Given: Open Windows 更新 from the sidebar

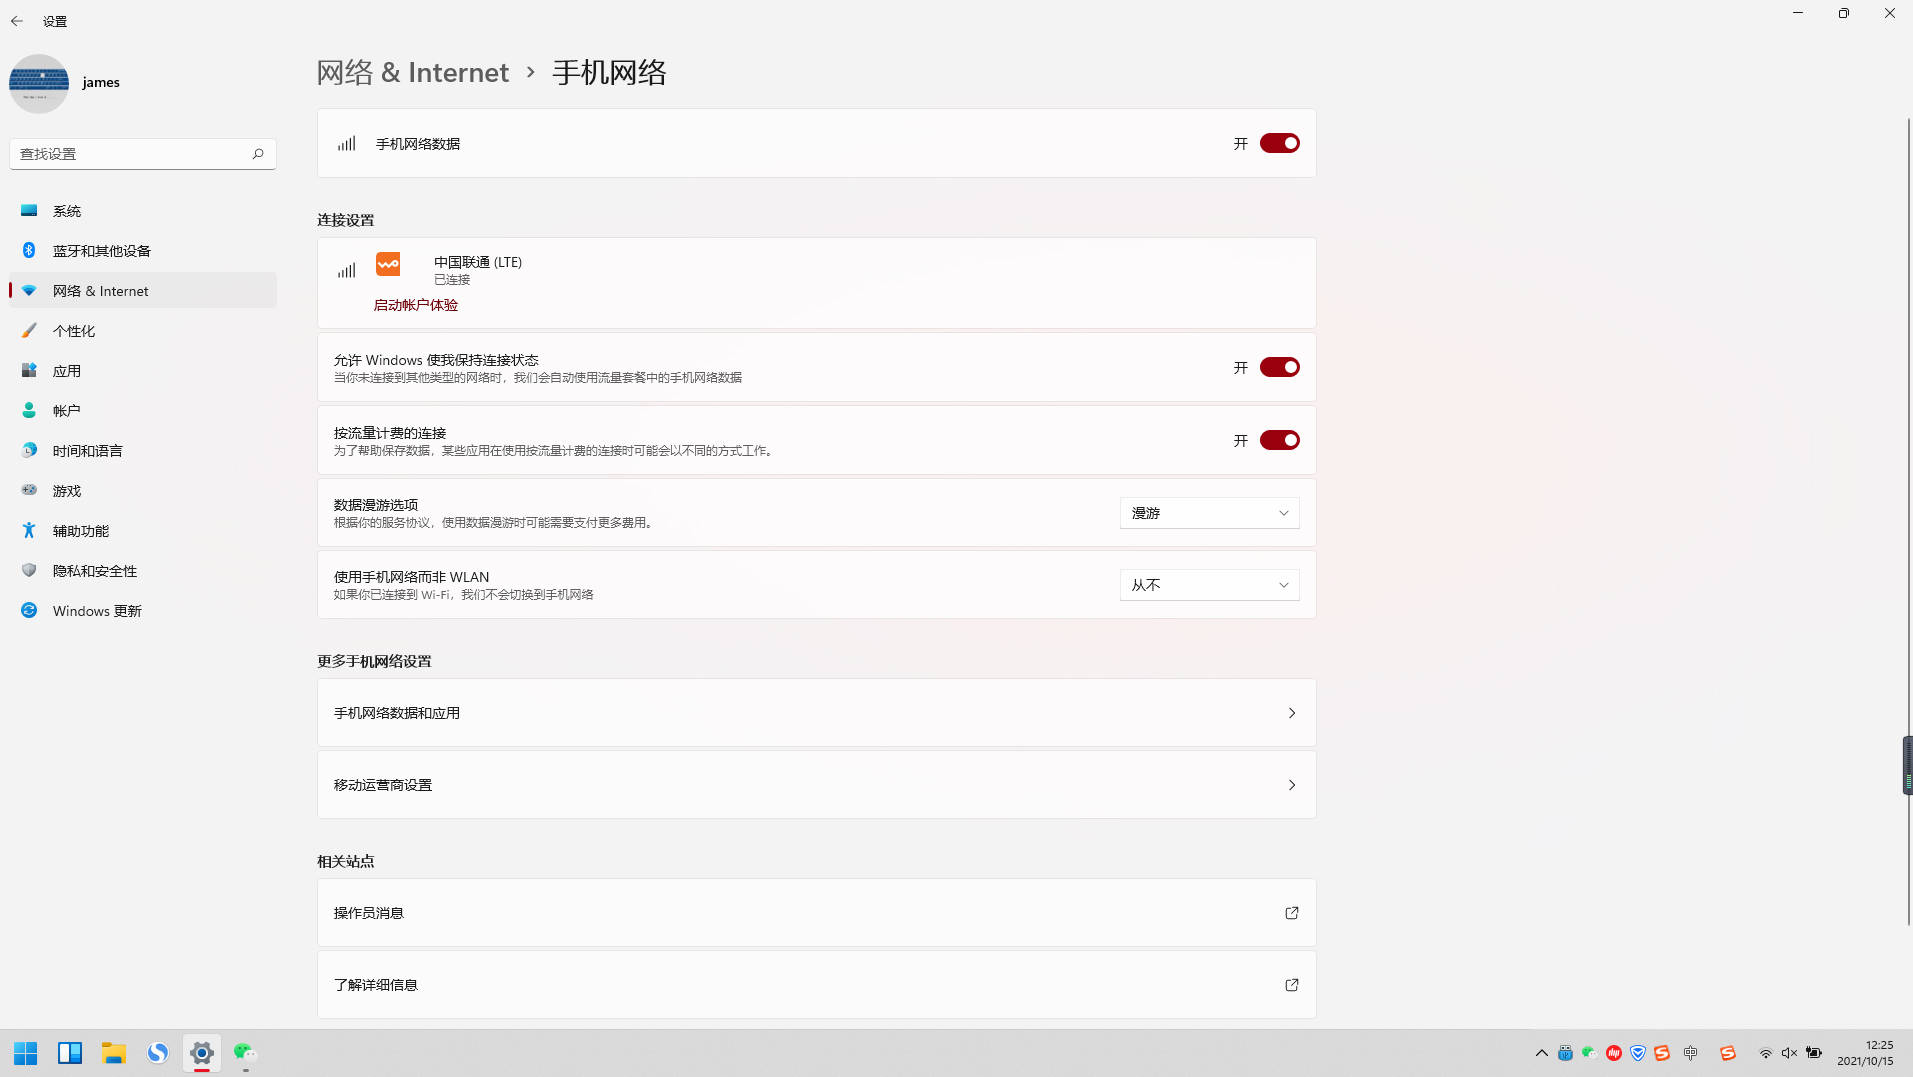Looking at the screenshot, I should 96,610.
